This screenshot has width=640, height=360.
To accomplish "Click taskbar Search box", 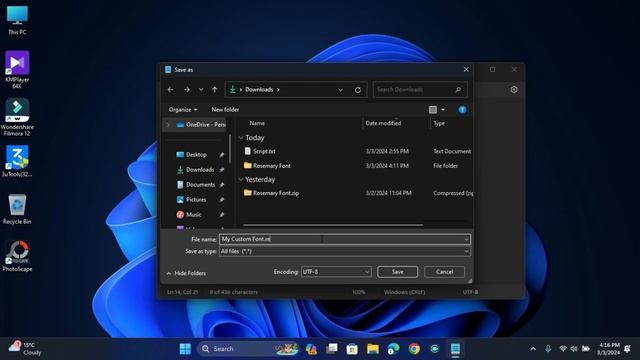I will coord(248,349).
